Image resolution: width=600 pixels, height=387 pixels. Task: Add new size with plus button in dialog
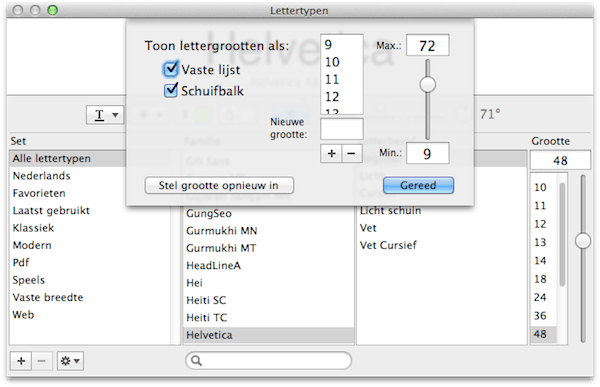331,153
